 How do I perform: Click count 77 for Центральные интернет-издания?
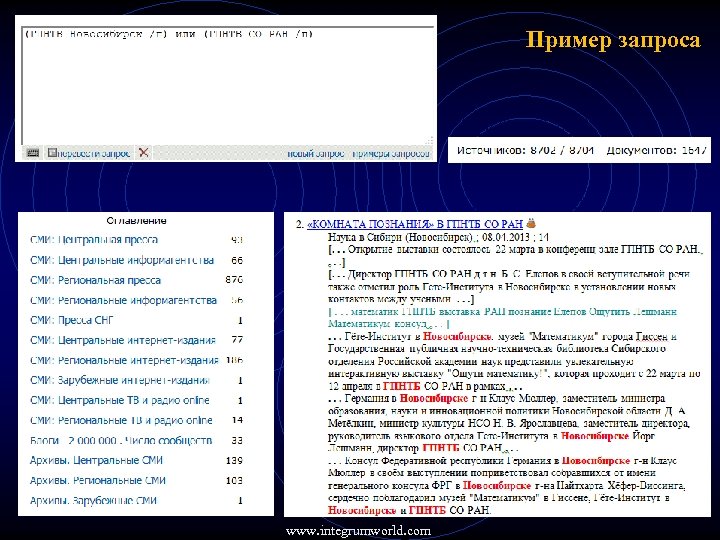pos(237,340)
